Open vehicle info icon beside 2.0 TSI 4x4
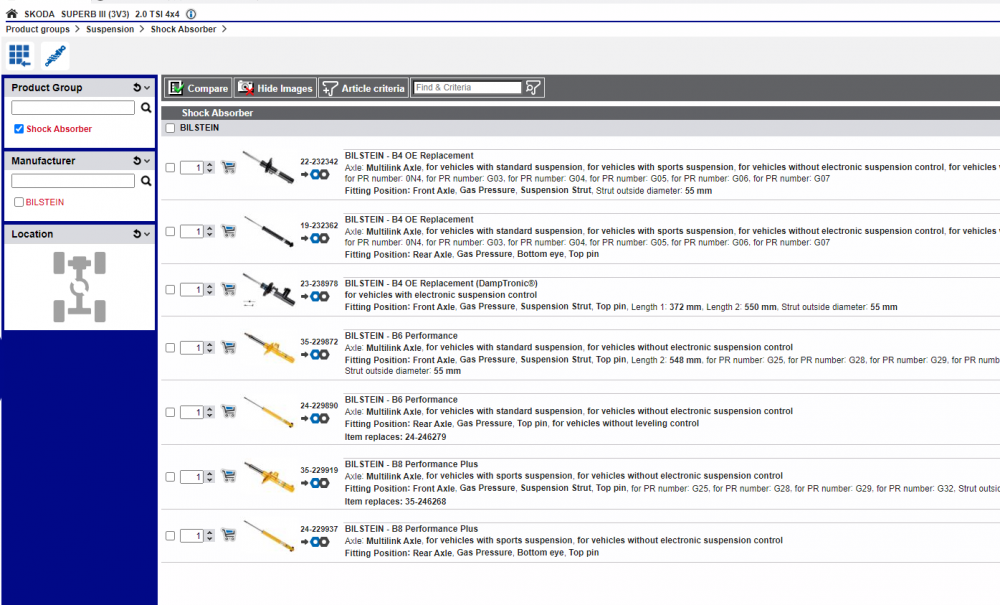The image size is (1000, 605). click(191, 14)
